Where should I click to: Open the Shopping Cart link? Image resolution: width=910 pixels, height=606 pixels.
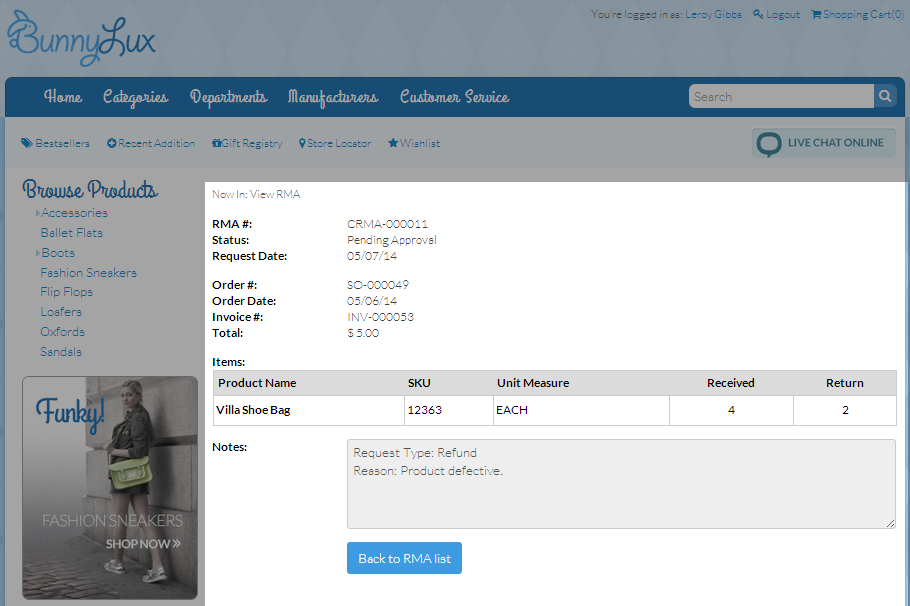click(x=857, y=14)
